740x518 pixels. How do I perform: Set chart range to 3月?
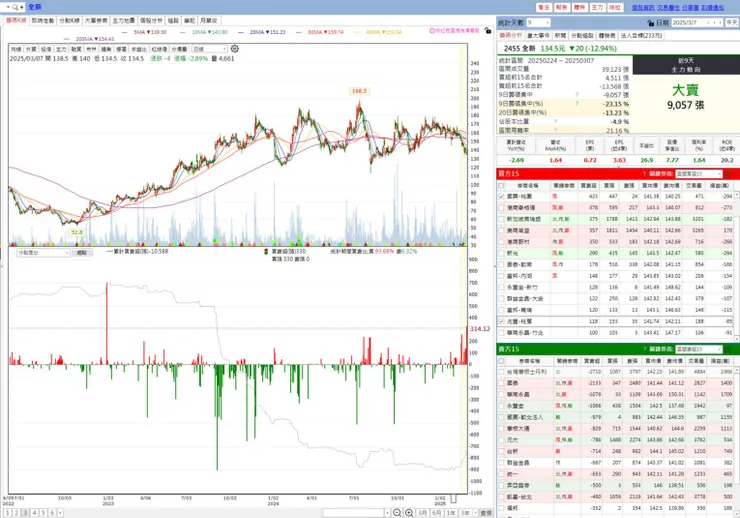click(422, 513)
